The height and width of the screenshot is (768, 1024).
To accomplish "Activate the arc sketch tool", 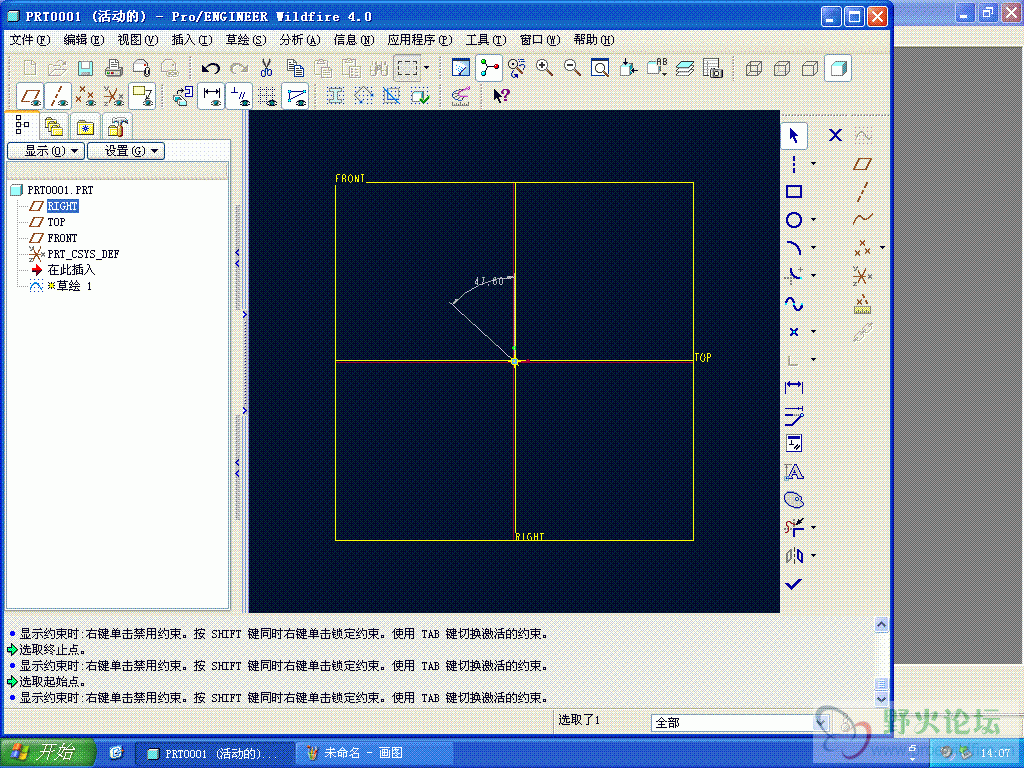I will (794, 248).
